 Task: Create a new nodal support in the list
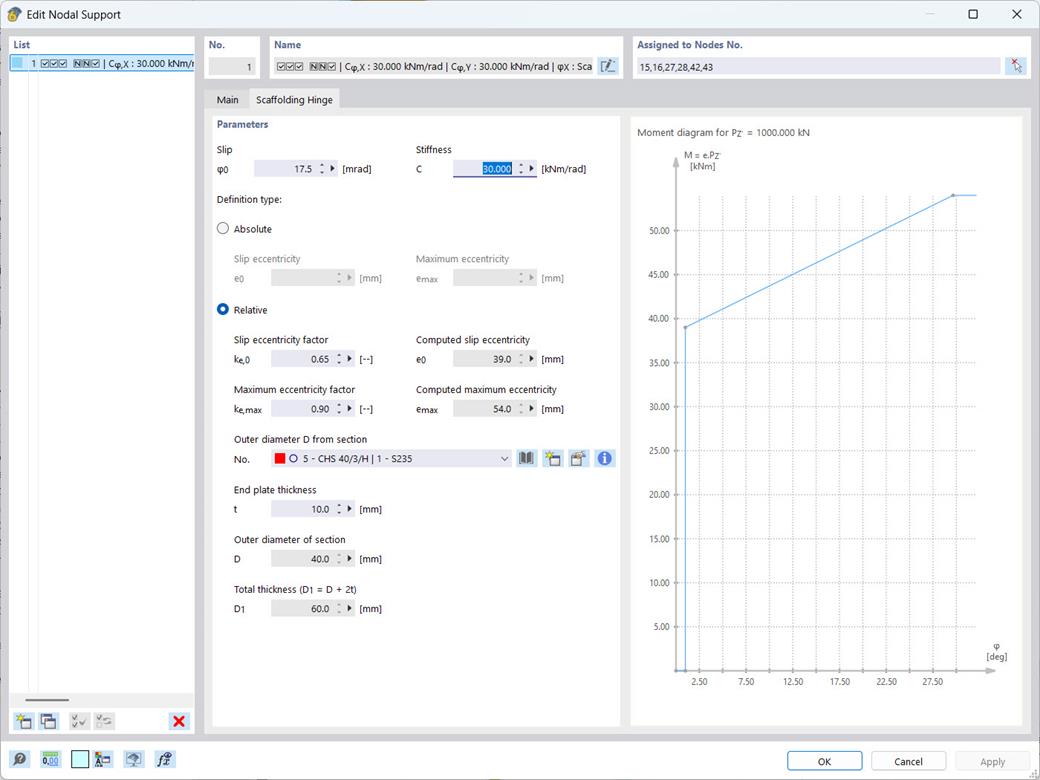pyautogui.click(x=22, y=721)
